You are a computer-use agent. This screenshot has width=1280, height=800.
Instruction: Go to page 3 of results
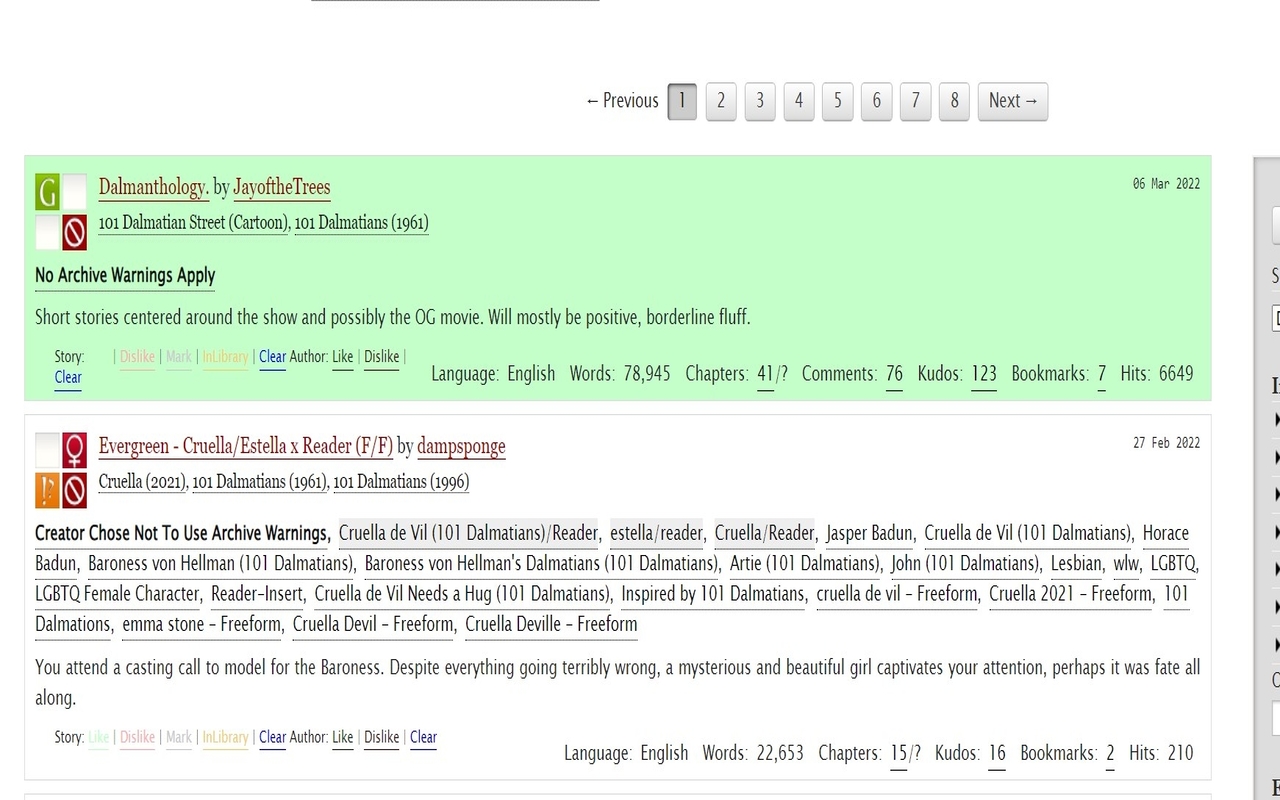(760, 101)
